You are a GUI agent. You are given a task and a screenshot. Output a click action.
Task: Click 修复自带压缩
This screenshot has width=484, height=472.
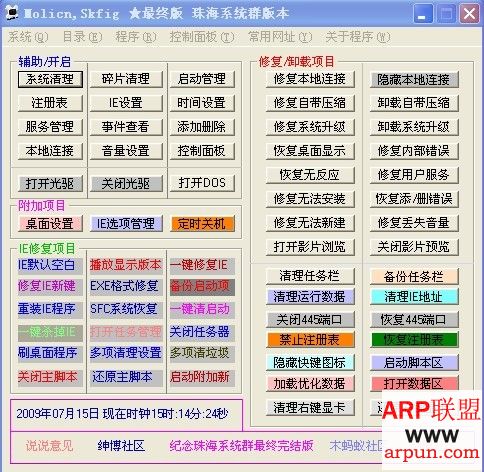(x=310, y=103)
